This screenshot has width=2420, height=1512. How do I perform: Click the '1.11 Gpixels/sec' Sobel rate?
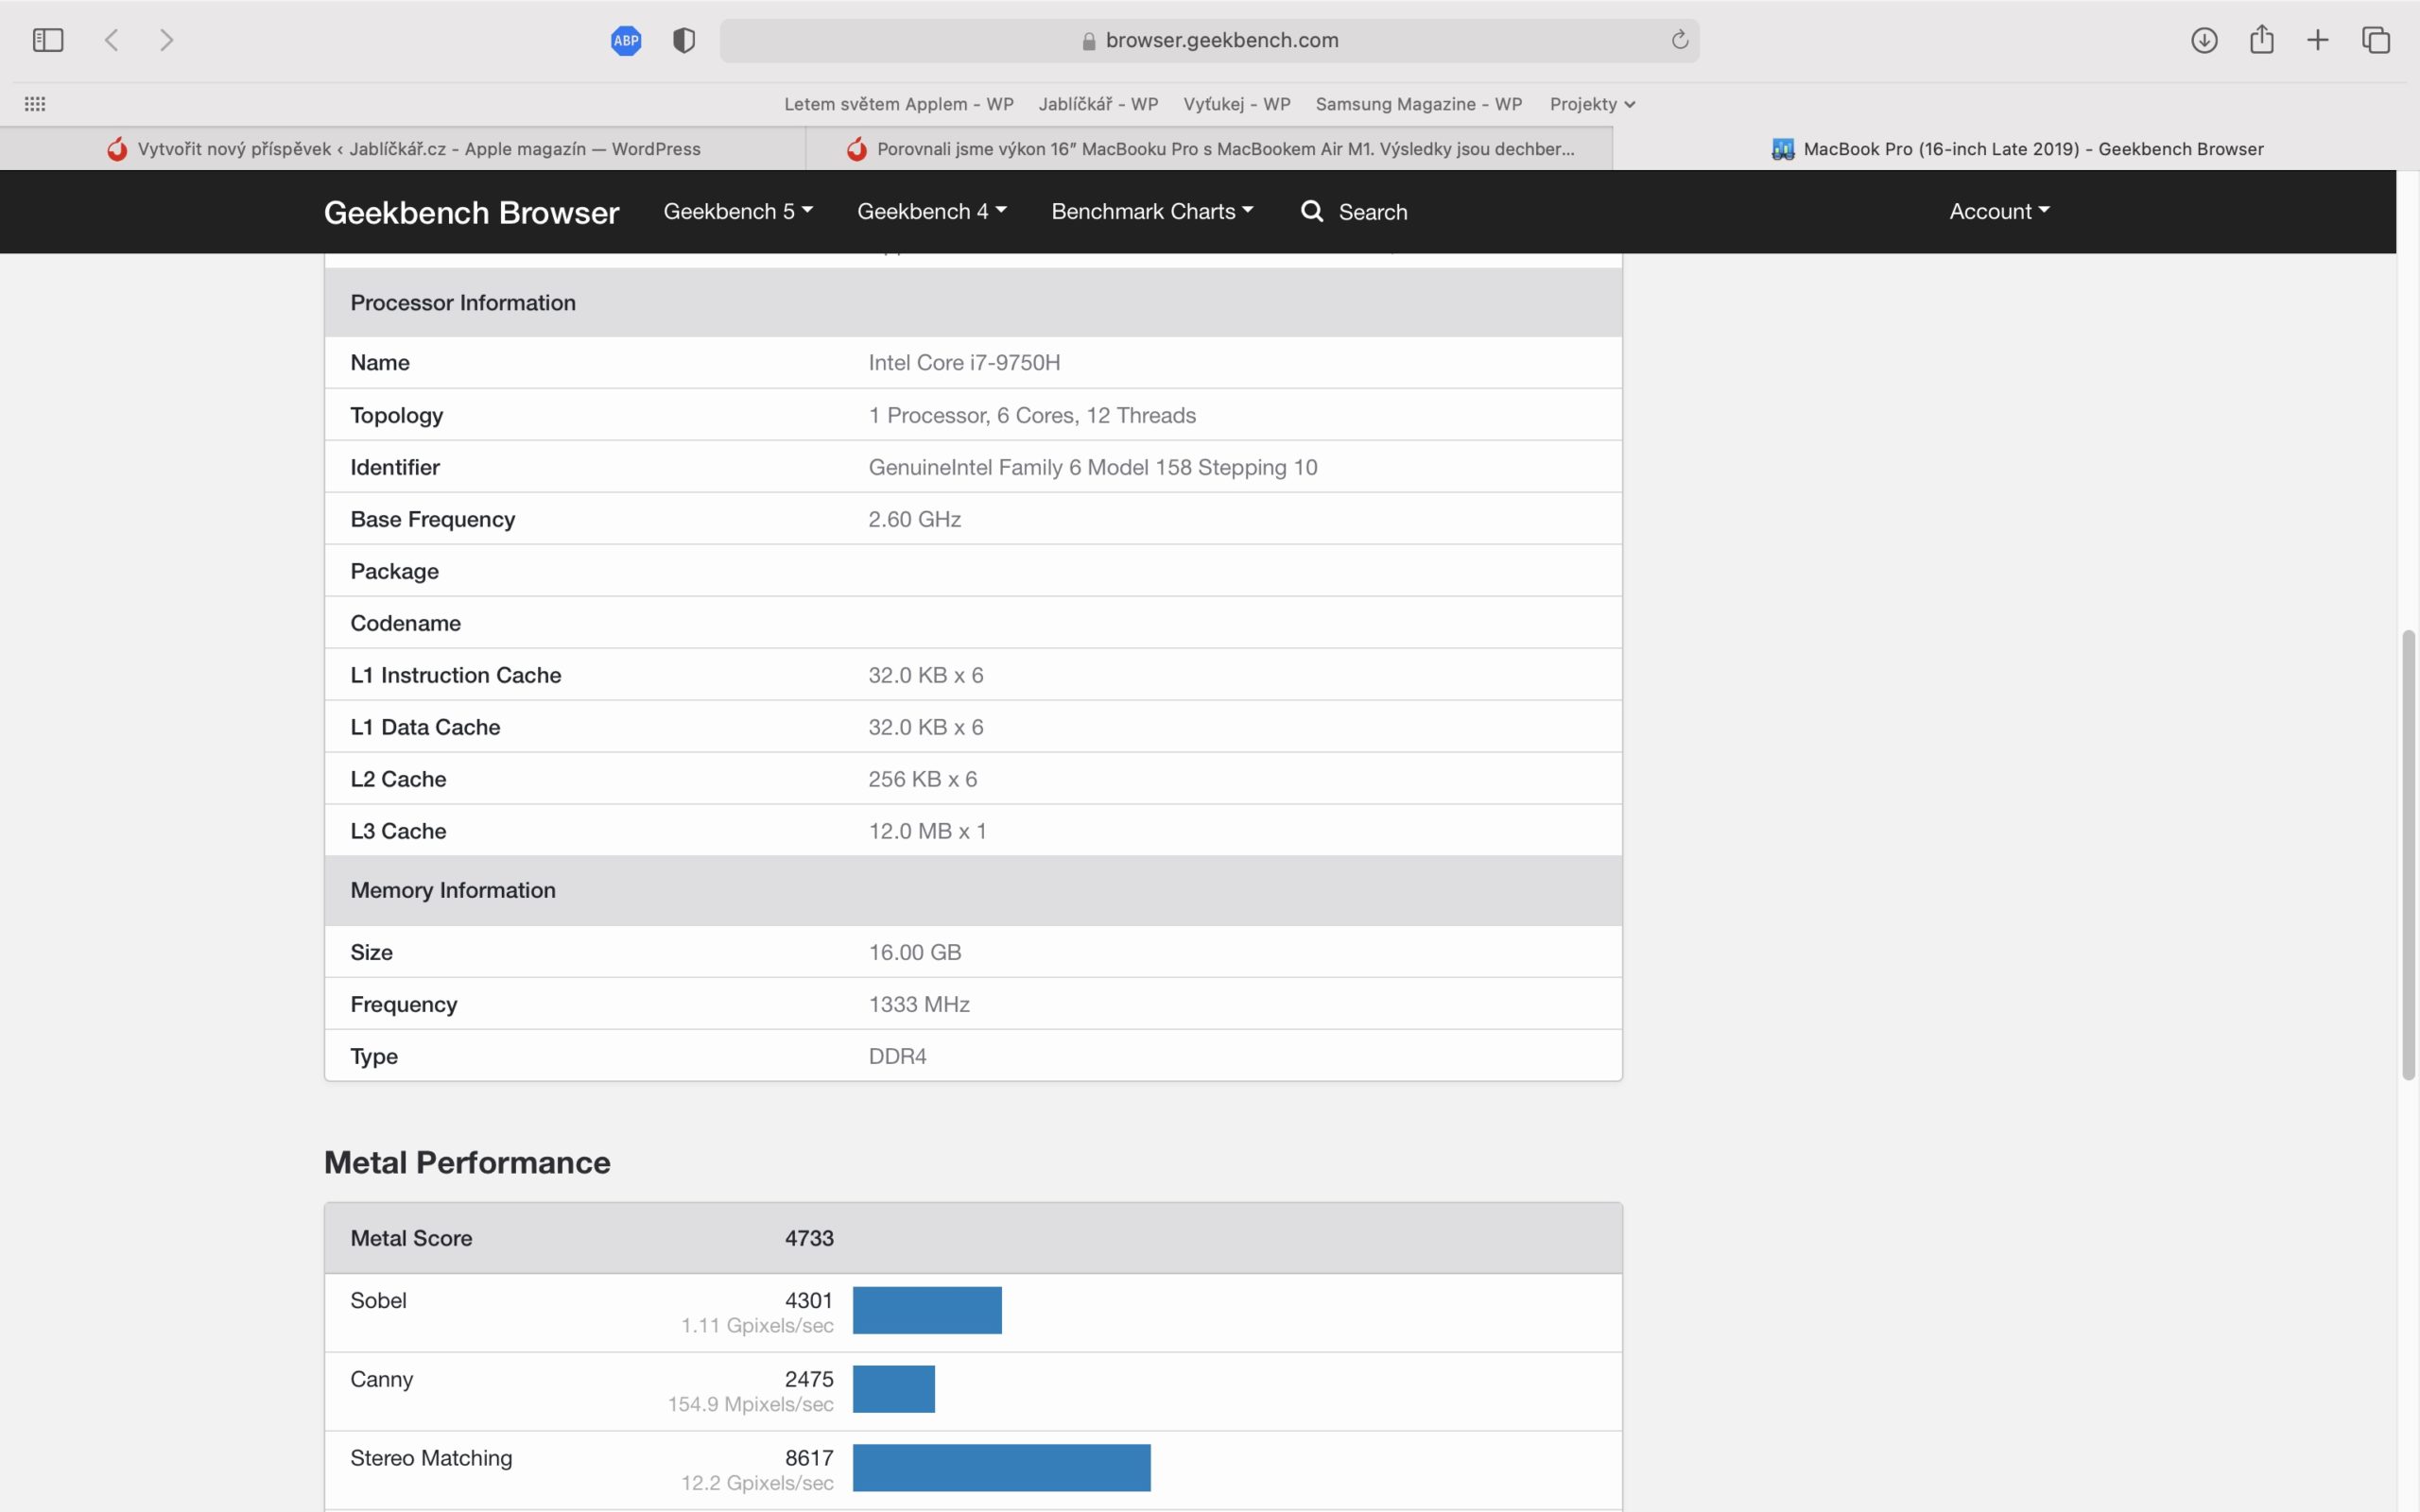coord(757,1326)
